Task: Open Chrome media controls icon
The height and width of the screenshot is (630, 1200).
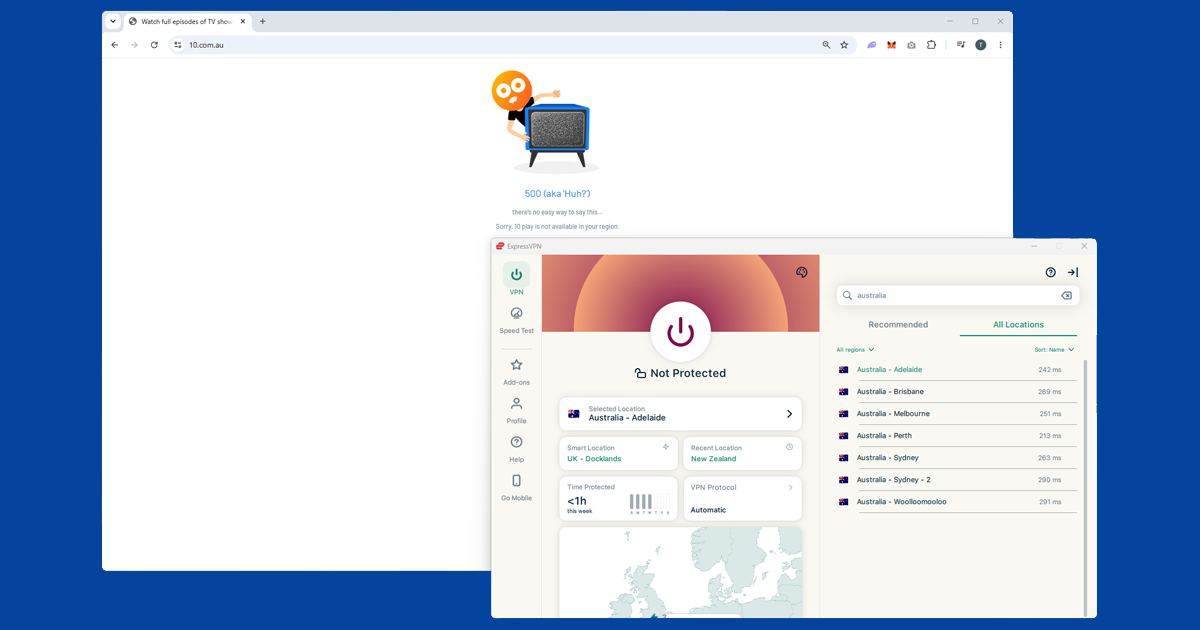Action: pos(960,45)
